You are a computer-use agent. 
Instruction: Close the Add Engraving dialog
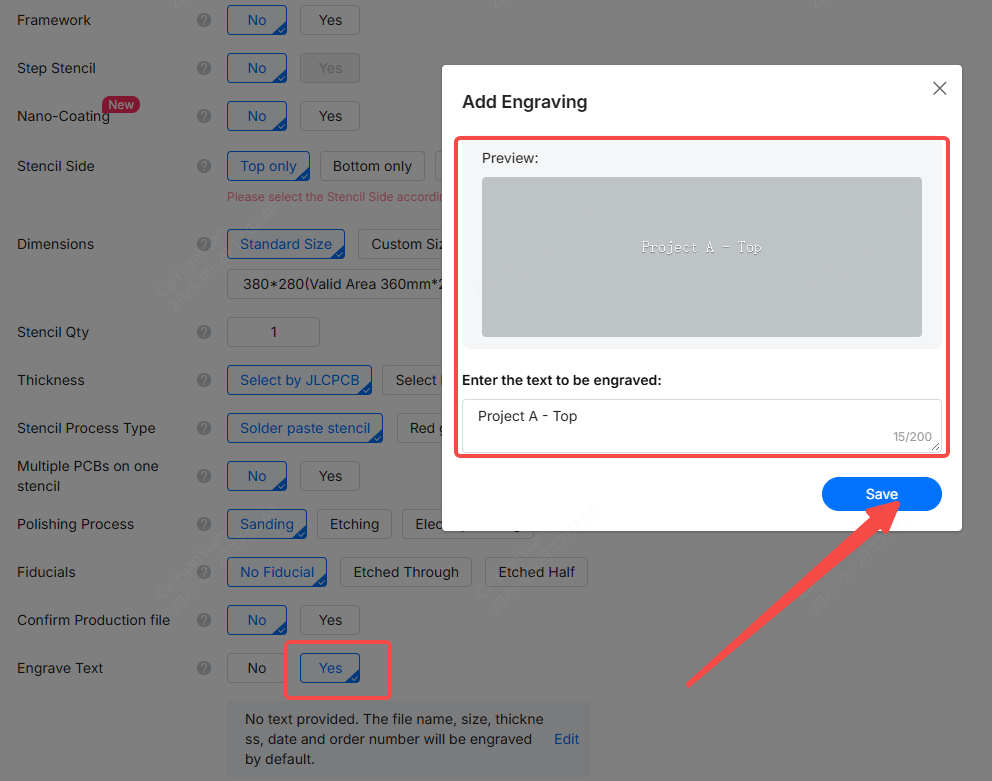point(939,89)
